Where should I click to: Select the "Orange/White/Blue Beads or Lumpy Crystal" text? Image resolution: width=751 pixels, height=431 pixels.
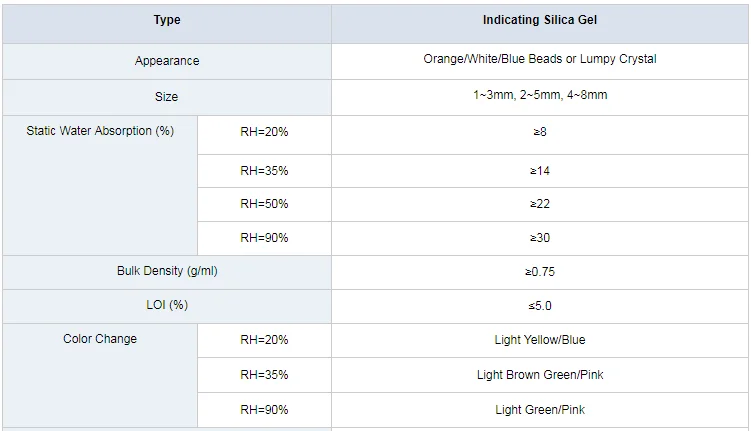pos(540,59)
